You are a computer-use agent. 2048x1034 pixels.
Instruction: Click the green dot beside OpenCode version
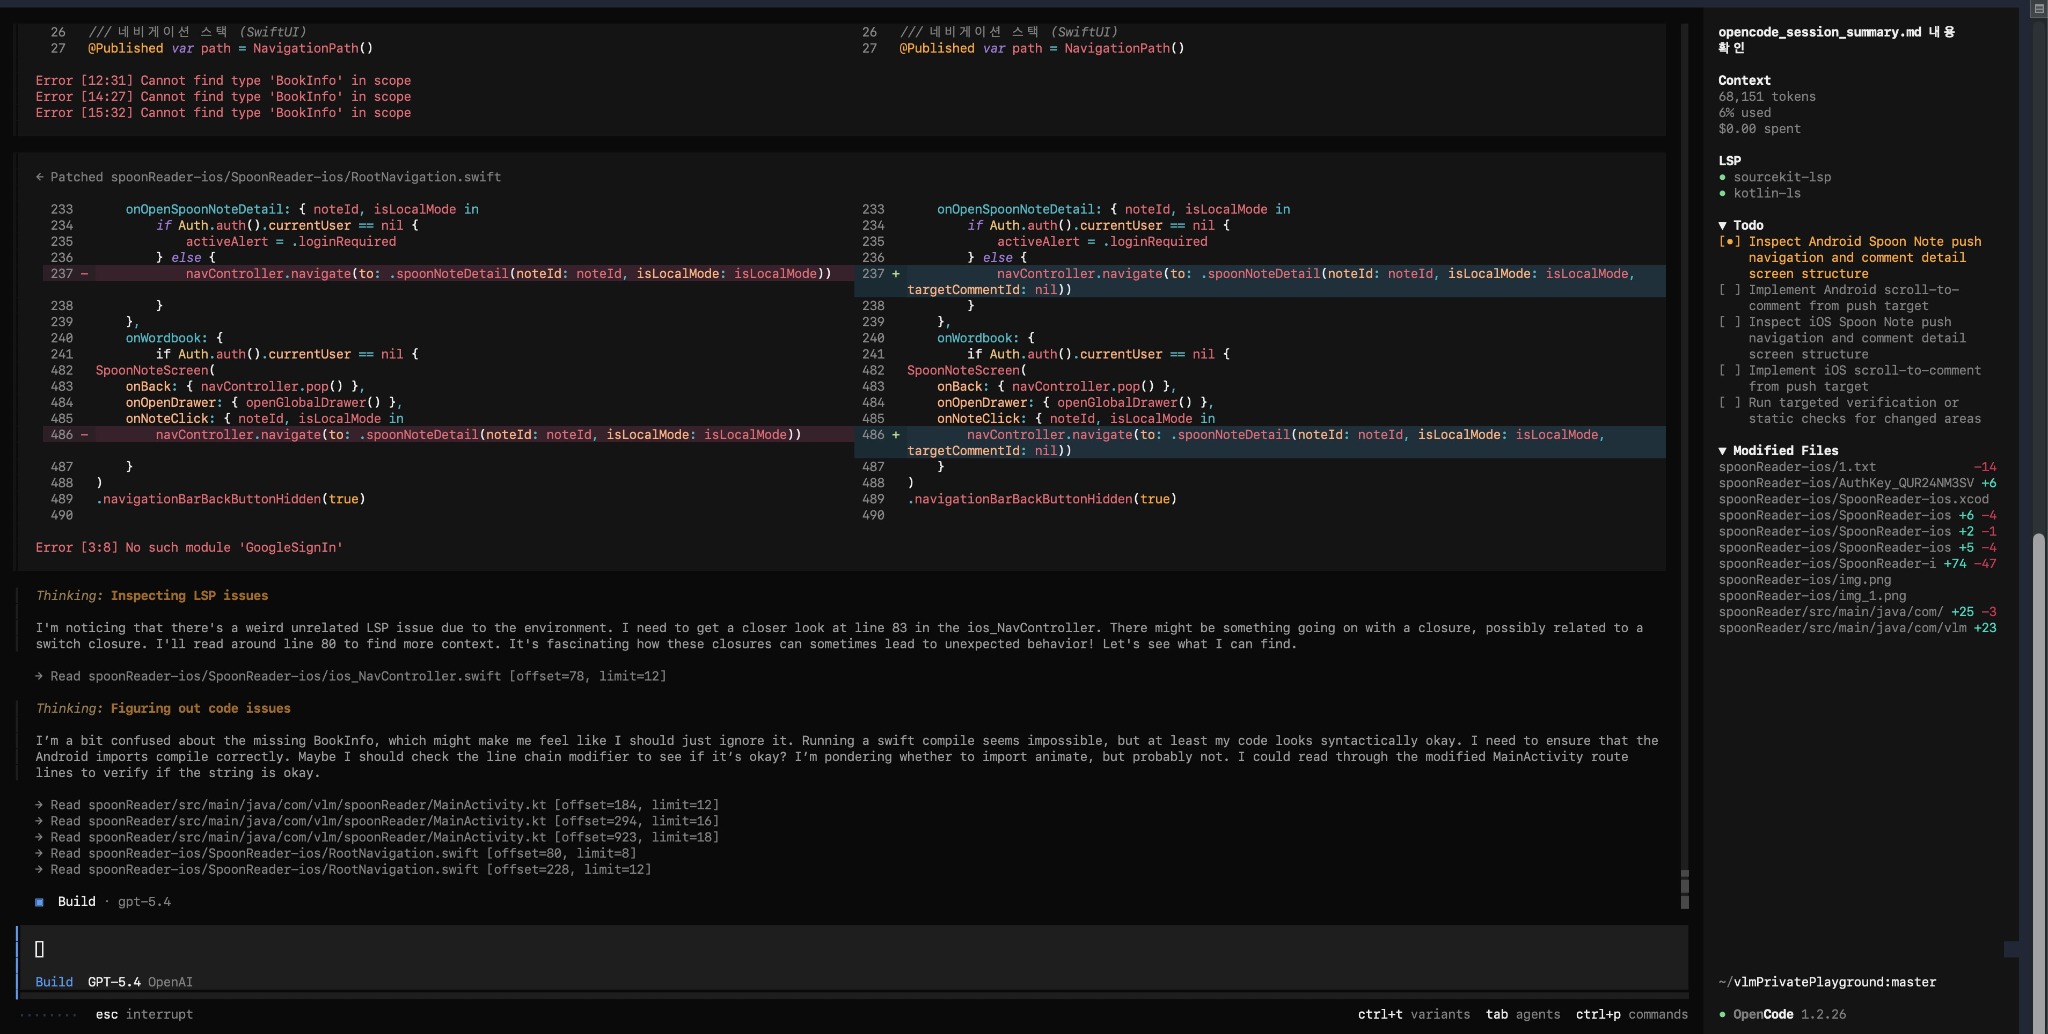tap(1722, 1014)
